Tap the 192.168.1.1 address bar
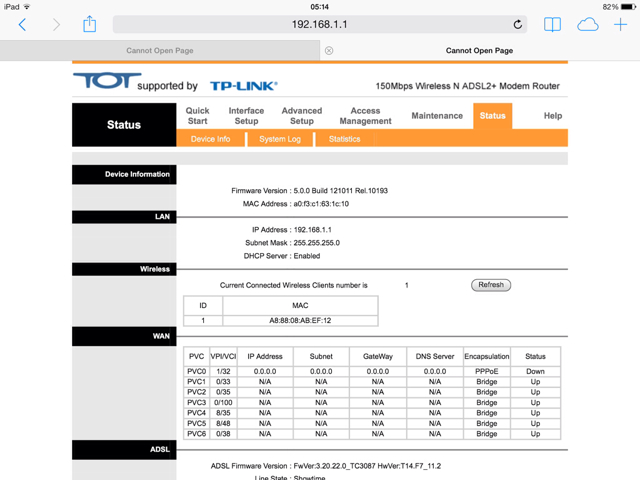 [320, 24]
